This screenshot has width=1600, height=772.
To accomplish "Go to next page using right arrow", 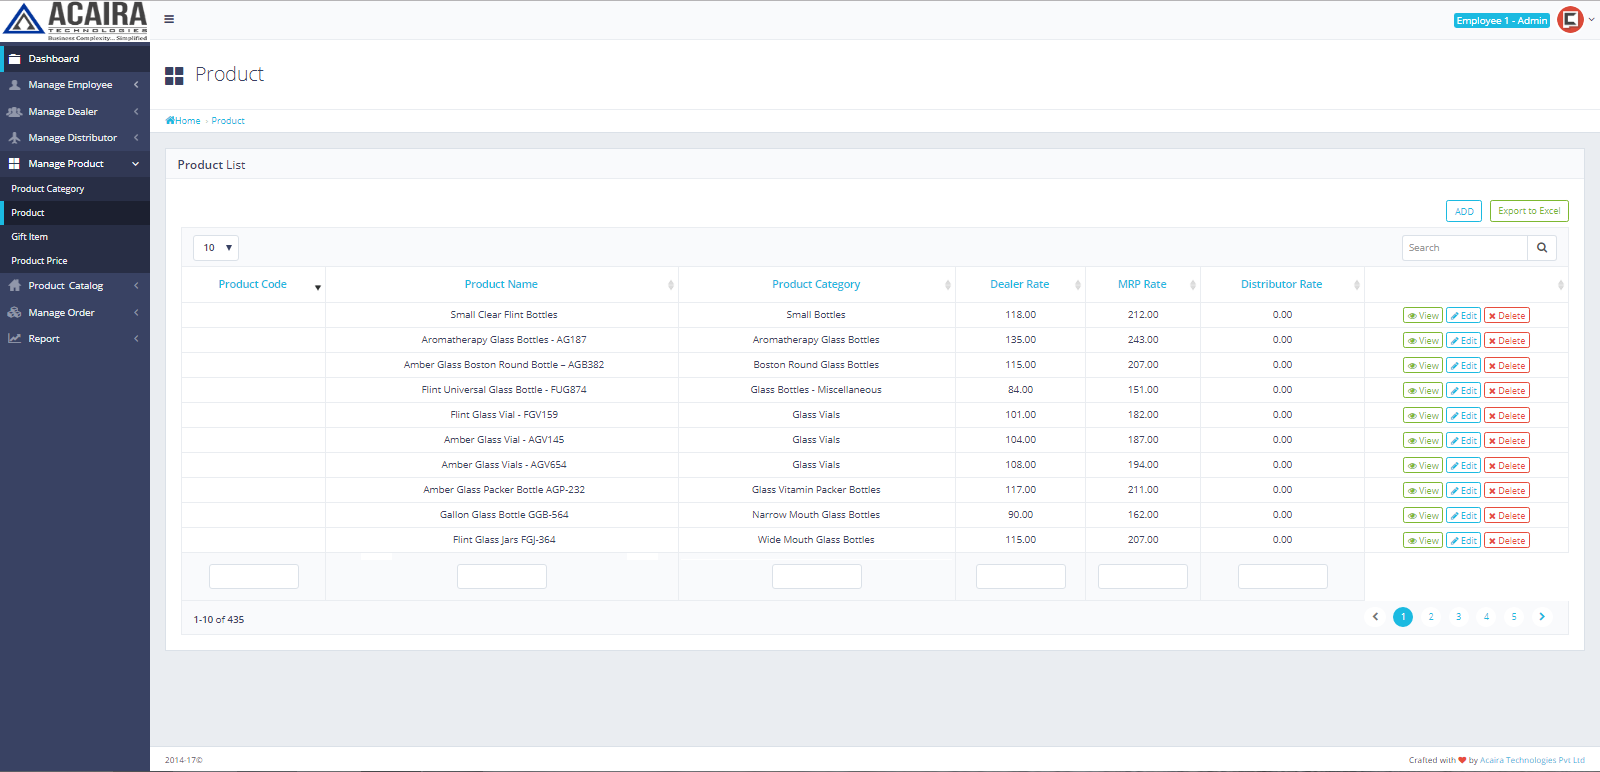I will (1541, 617).
